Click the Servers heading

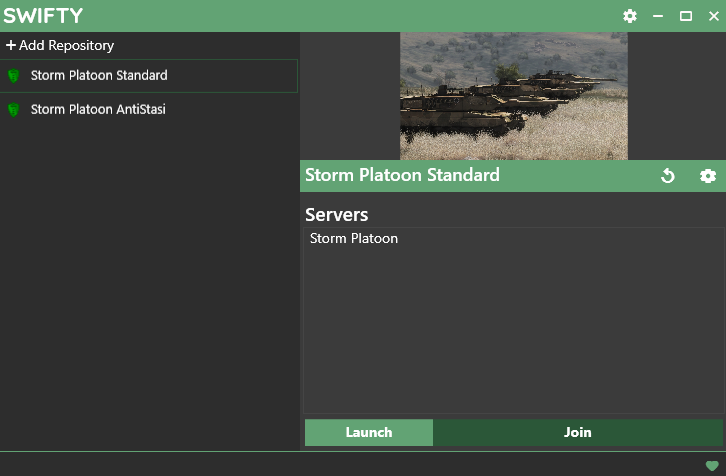point(337,215)
